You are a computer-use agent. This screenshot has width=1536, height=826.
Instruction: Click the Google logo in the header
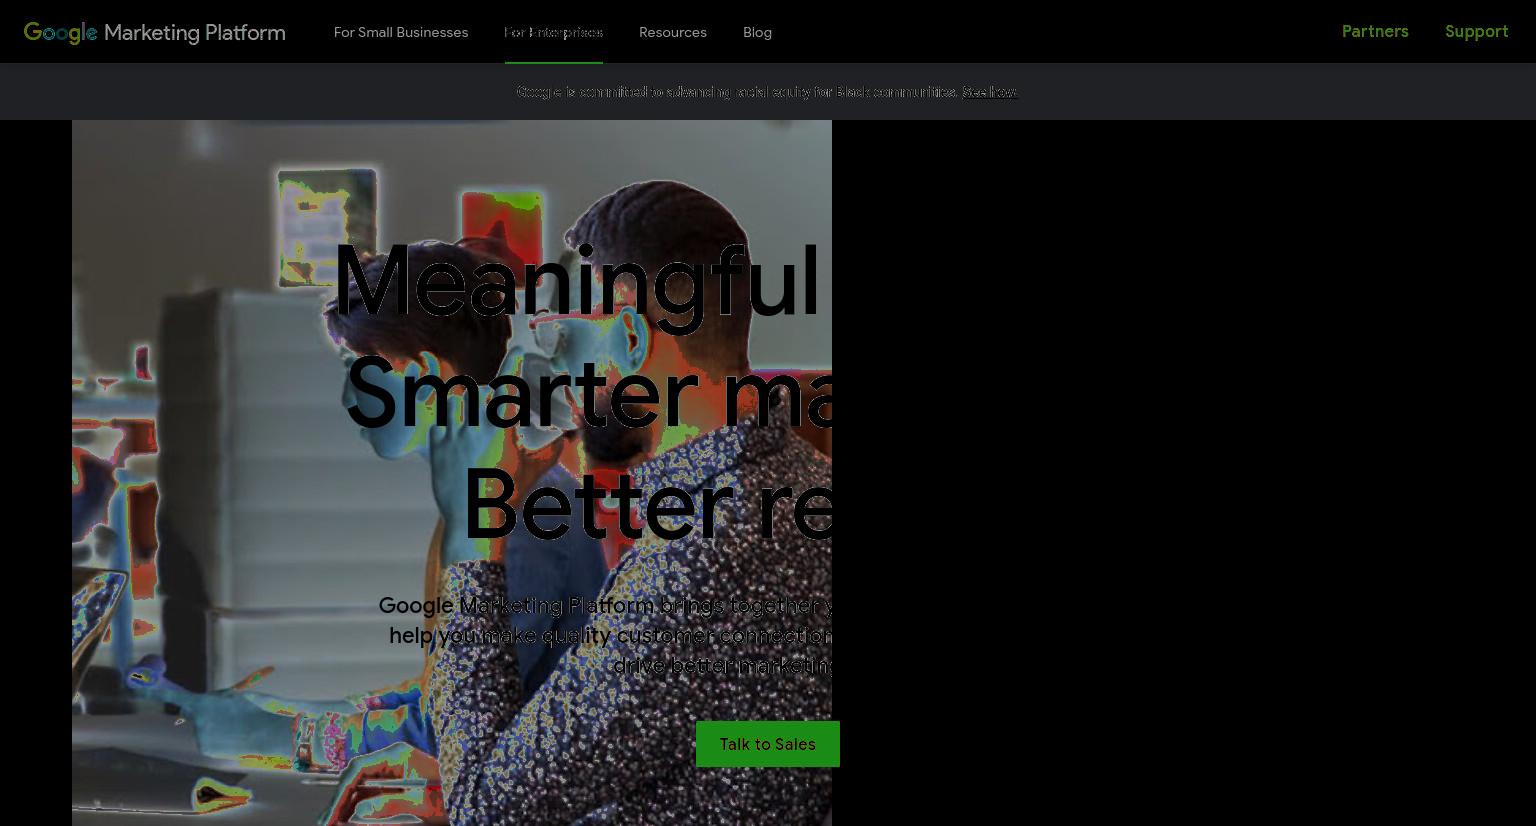click(x=60, y=32)
